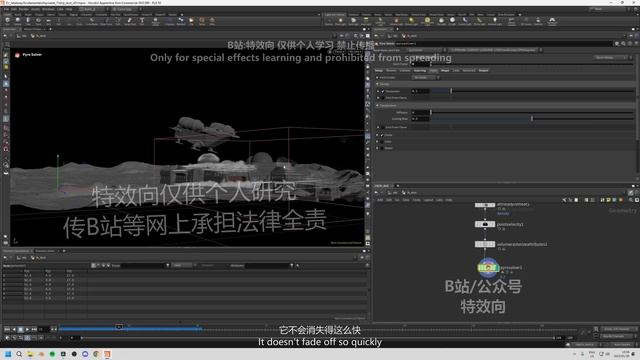
Task: Add a Camera from the lights shelf
Action: 329,21
